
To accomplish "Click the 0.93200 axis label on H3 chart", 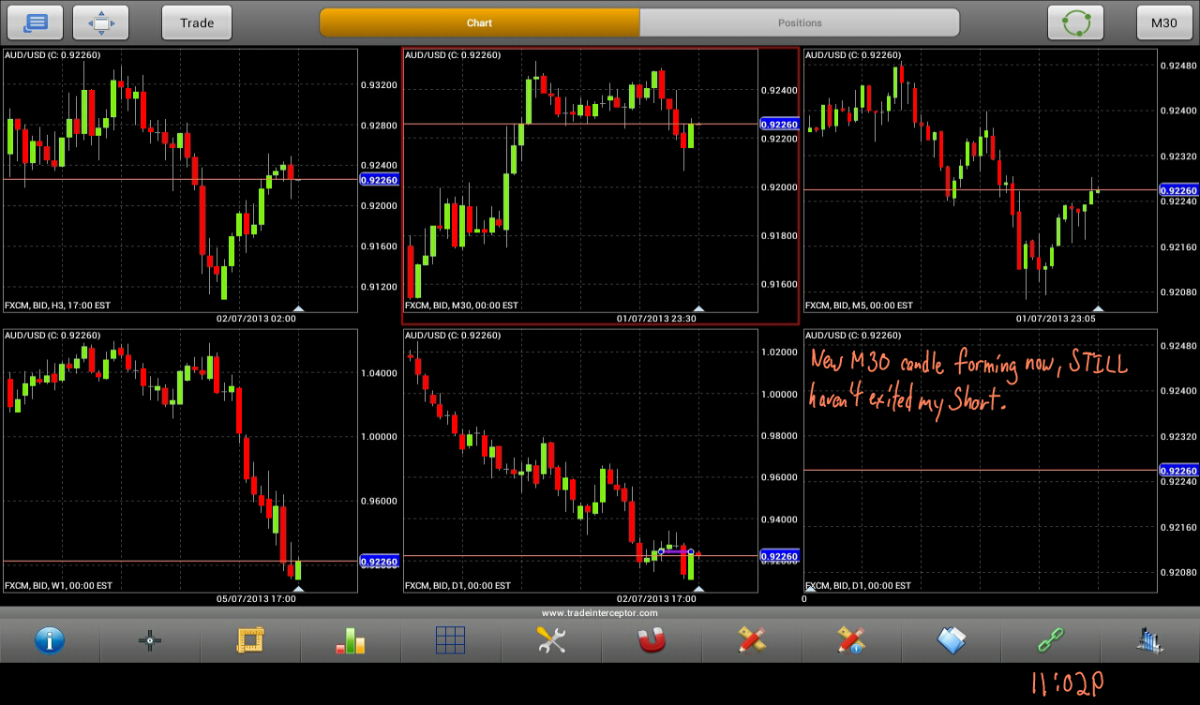I will pos(379,86).
